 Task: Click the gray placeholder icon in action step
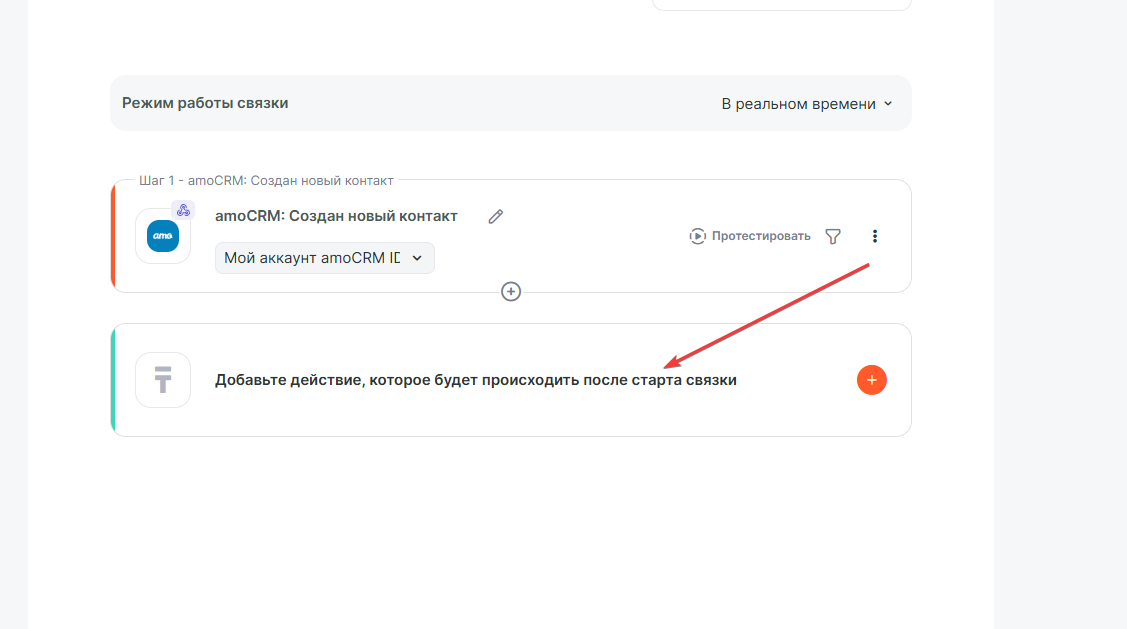click(162, 380)
